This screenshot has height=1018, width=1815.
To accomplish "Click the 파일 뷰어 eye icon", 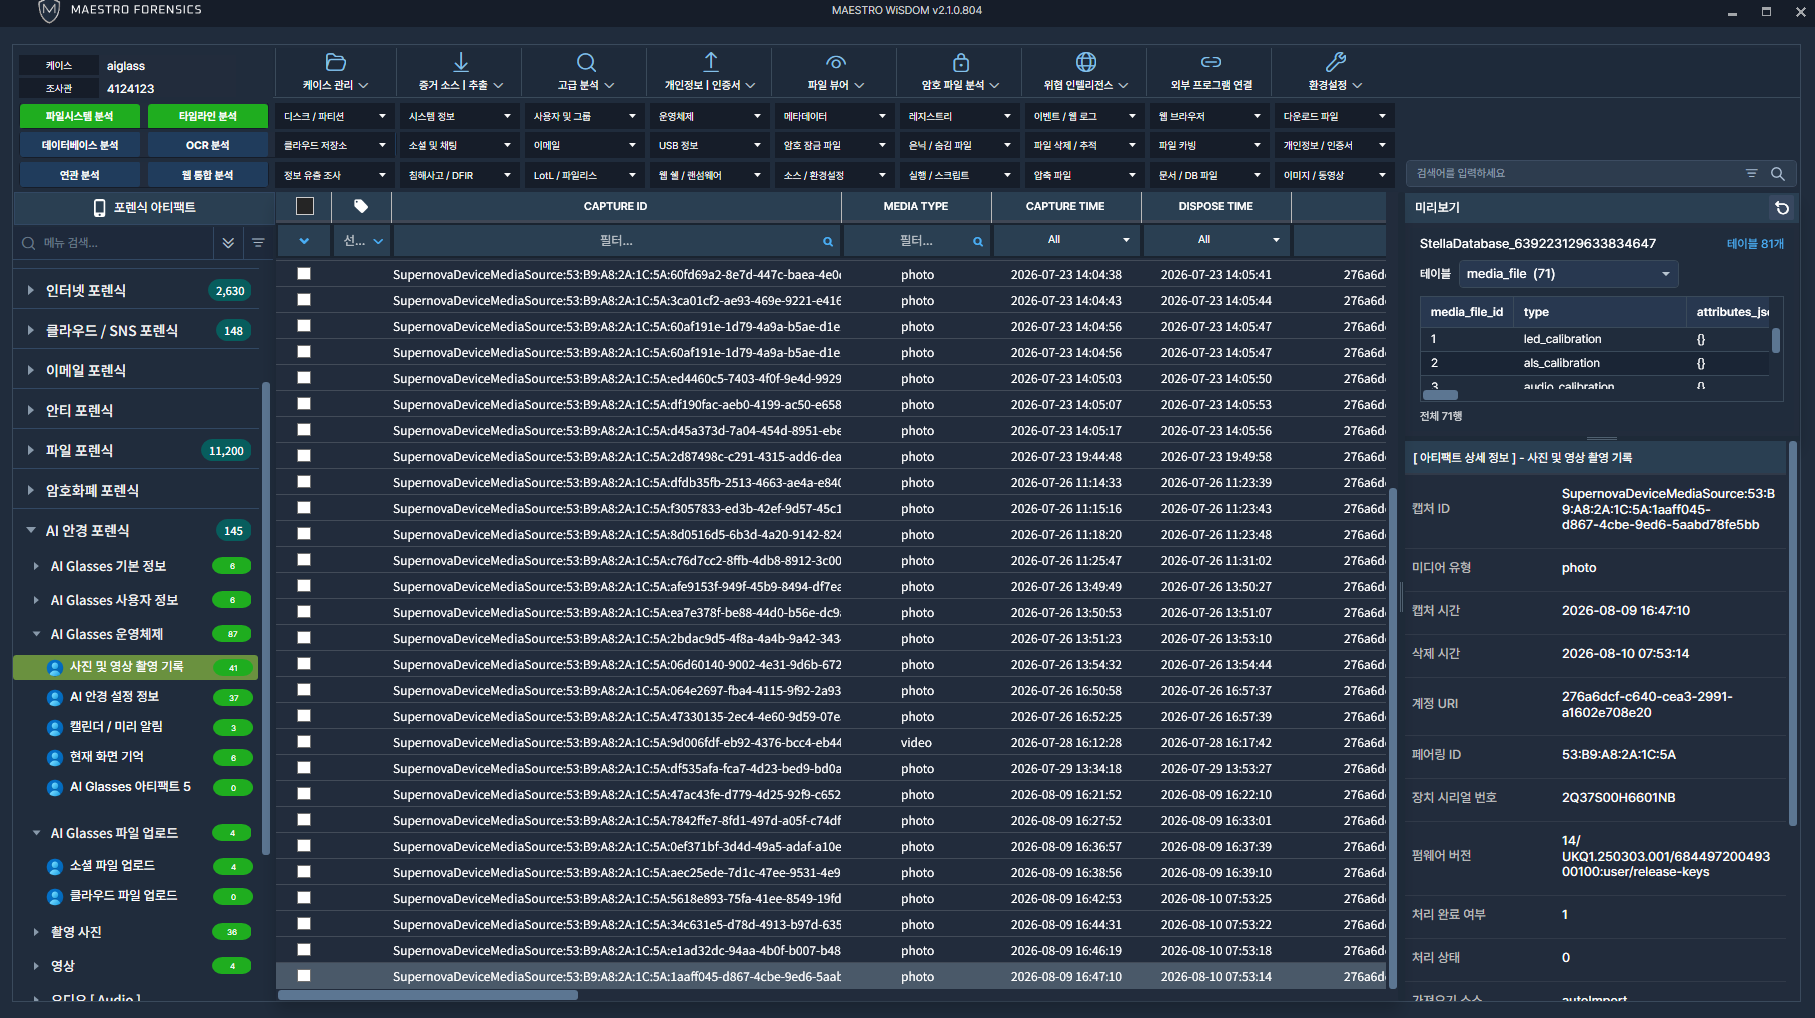I will coord(836,62).
